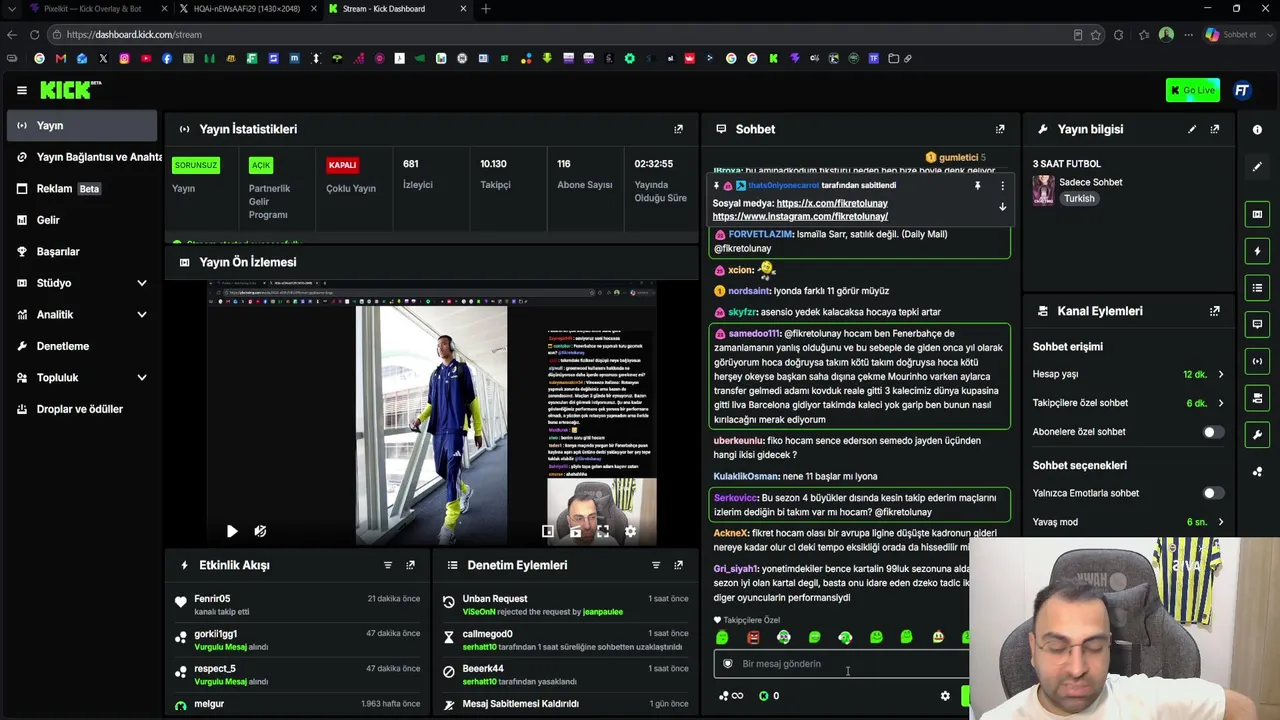Open a new browser tab

[486, 9]
